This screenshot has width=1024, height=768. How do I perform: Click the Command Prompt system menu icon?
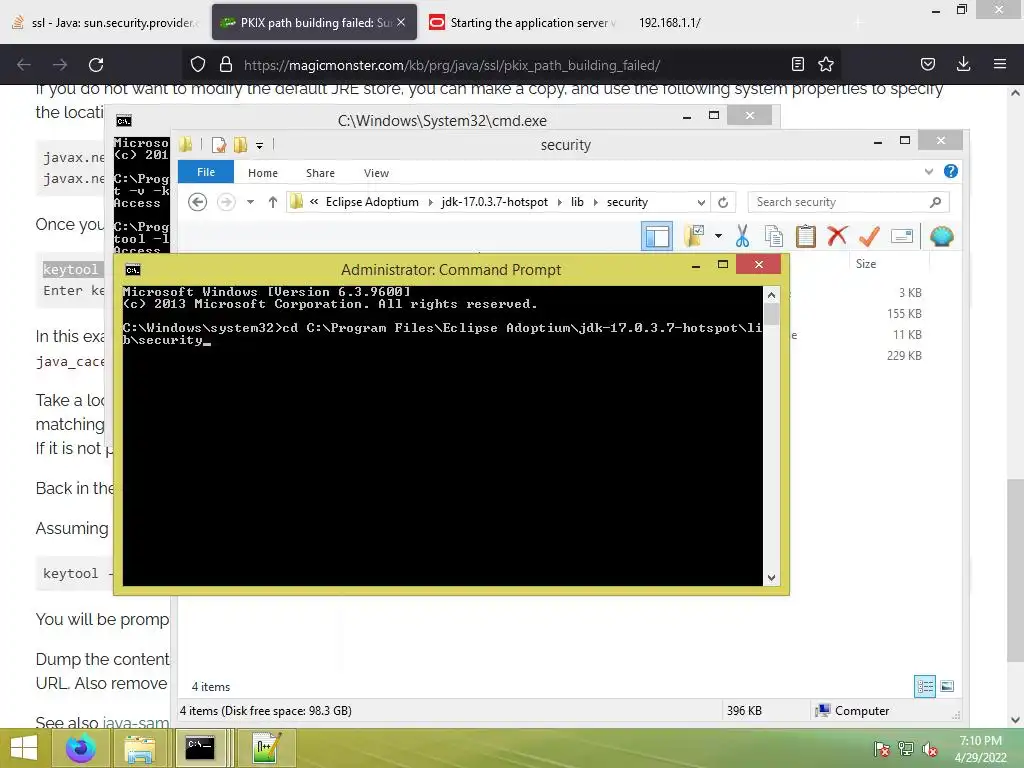[x=133, y=270]
